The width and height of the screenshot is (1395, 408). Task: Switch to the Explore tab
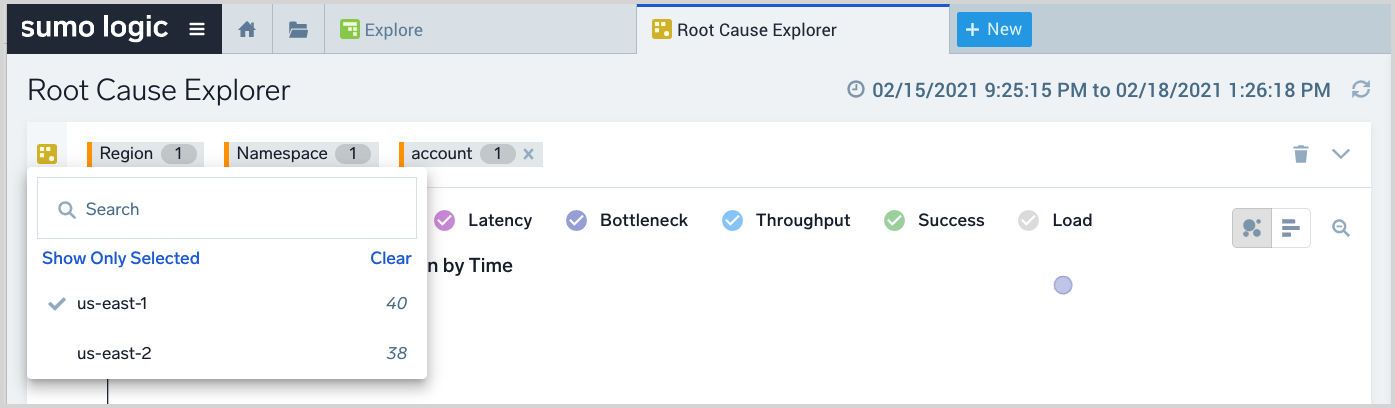pos(393,30)
